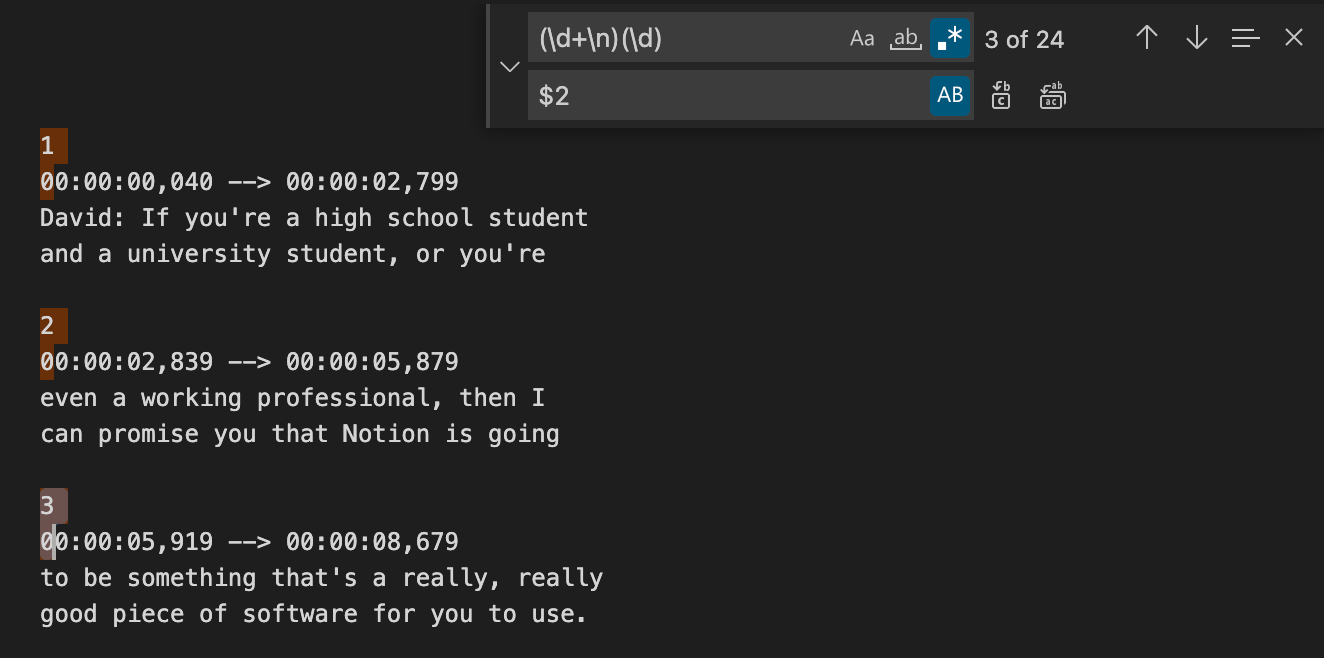Go to next match arrow
Screen dimensions: 1324x658
tap(1196, 39)
